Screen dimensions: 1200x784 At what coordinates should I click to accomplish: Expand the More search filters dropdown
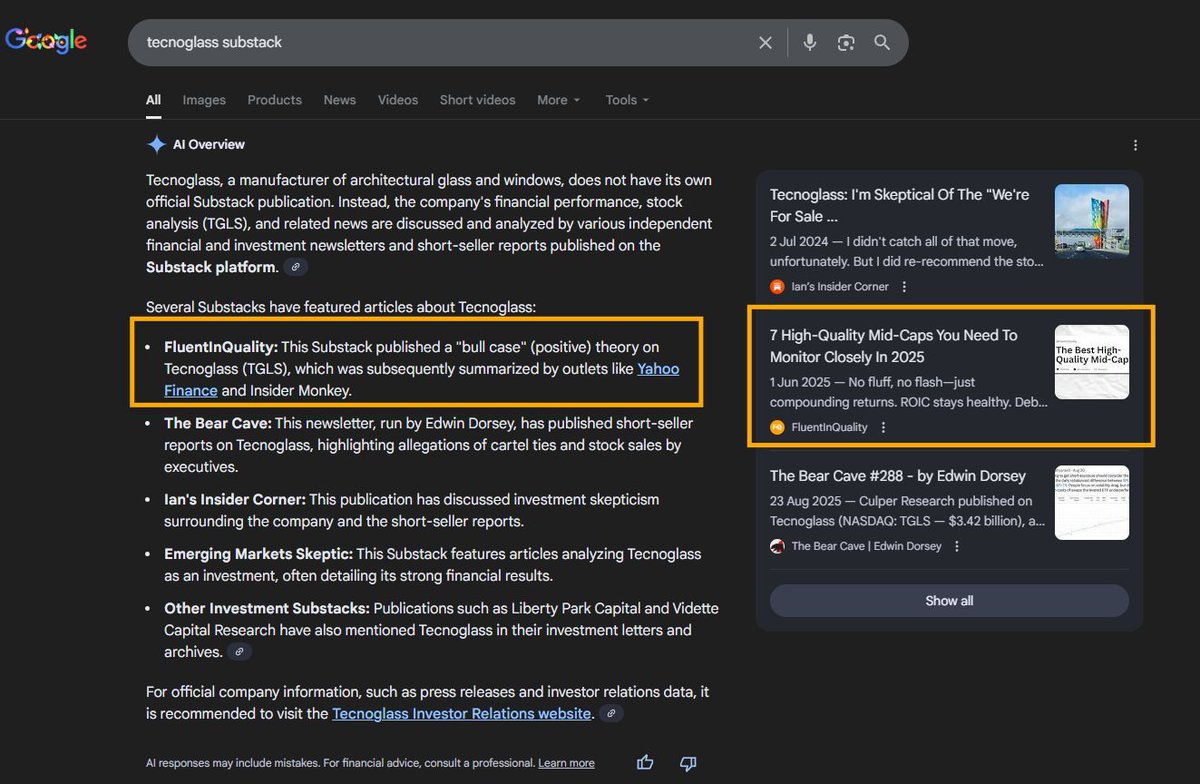[558, 100]
